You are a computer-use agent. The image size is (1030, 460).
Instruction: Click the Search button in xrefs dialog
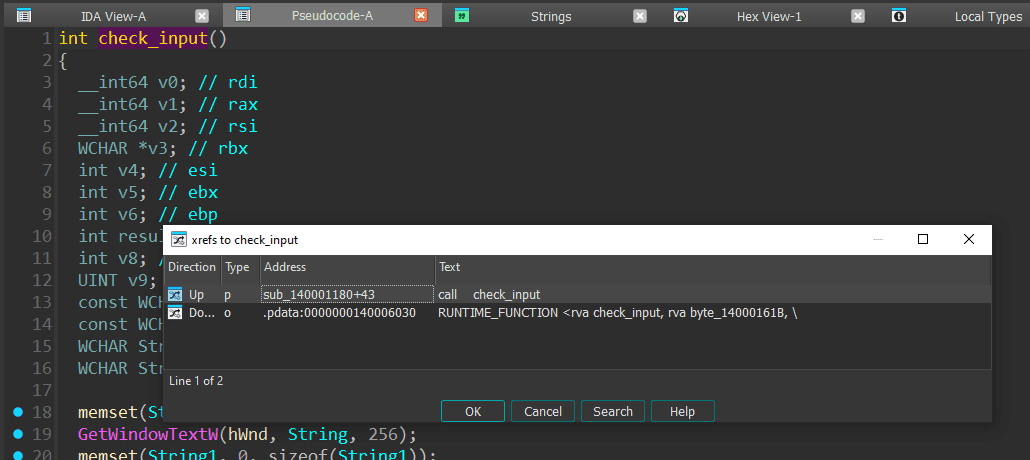click(x=612, y=411)
